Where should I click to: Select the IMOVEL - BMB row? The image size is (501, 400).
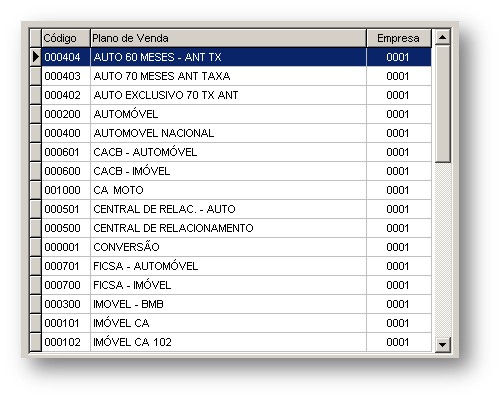point(236,304)
